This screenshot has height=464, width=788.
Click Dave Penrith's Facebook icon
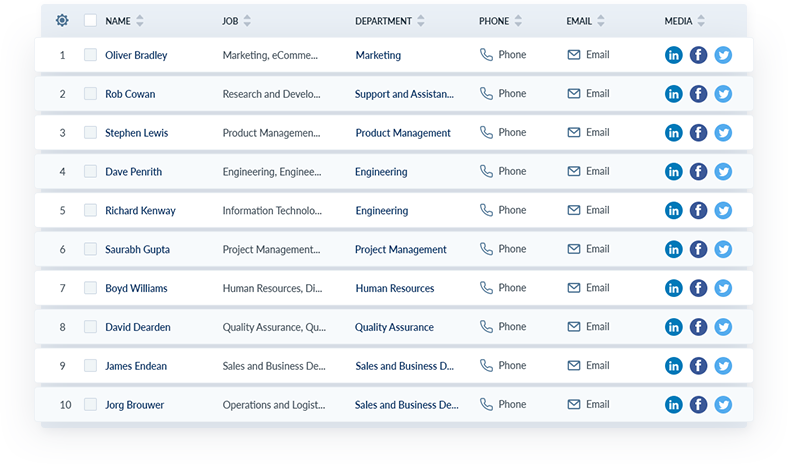tap(698, 171)
